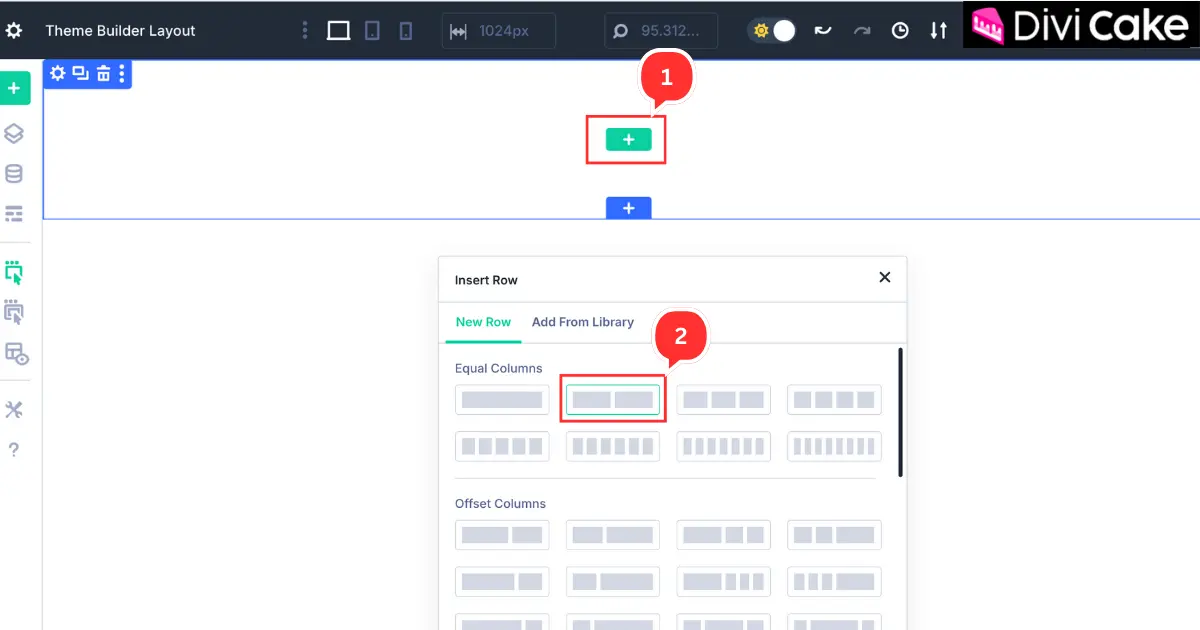Click the Insert Row dialog title
The width and height of the screenshot is (1200, 630).
486,280
